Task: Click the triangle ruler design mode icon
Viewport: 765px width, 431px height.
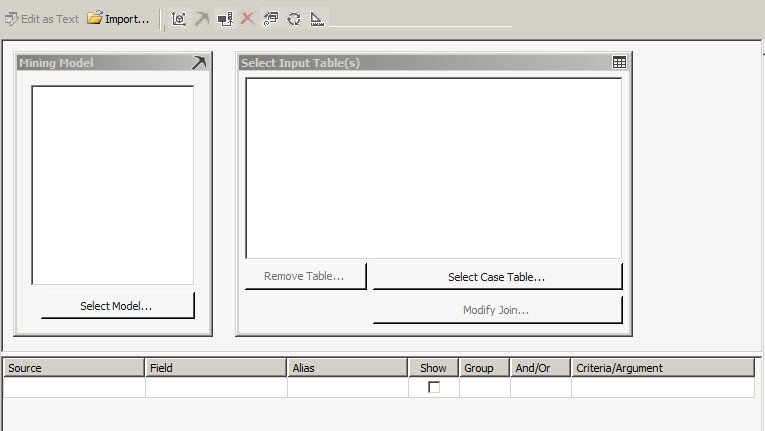Action: 317,19
